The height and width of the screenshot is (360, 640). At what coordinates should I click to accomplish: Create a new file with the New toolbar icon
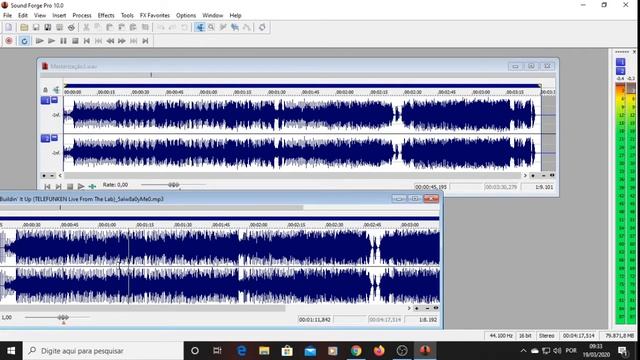[x=9, y=27]
